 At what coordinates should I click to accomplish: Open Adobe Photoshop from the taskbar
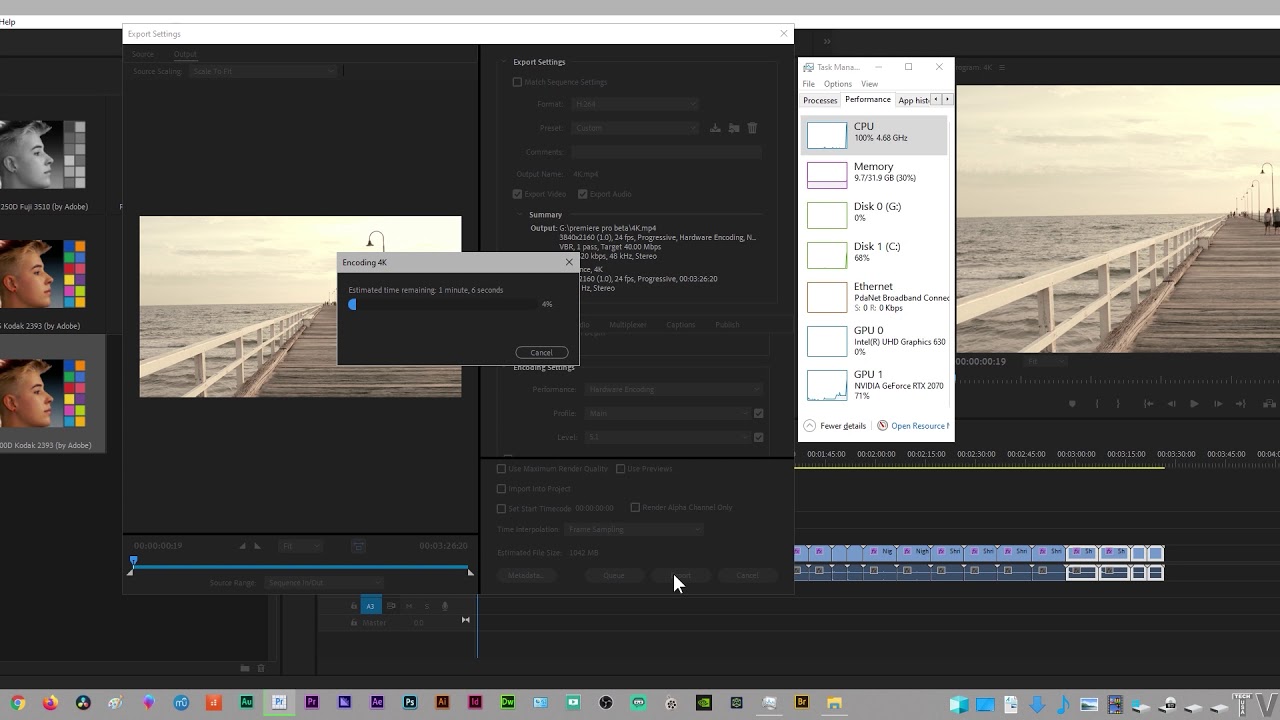coord(410,703)
